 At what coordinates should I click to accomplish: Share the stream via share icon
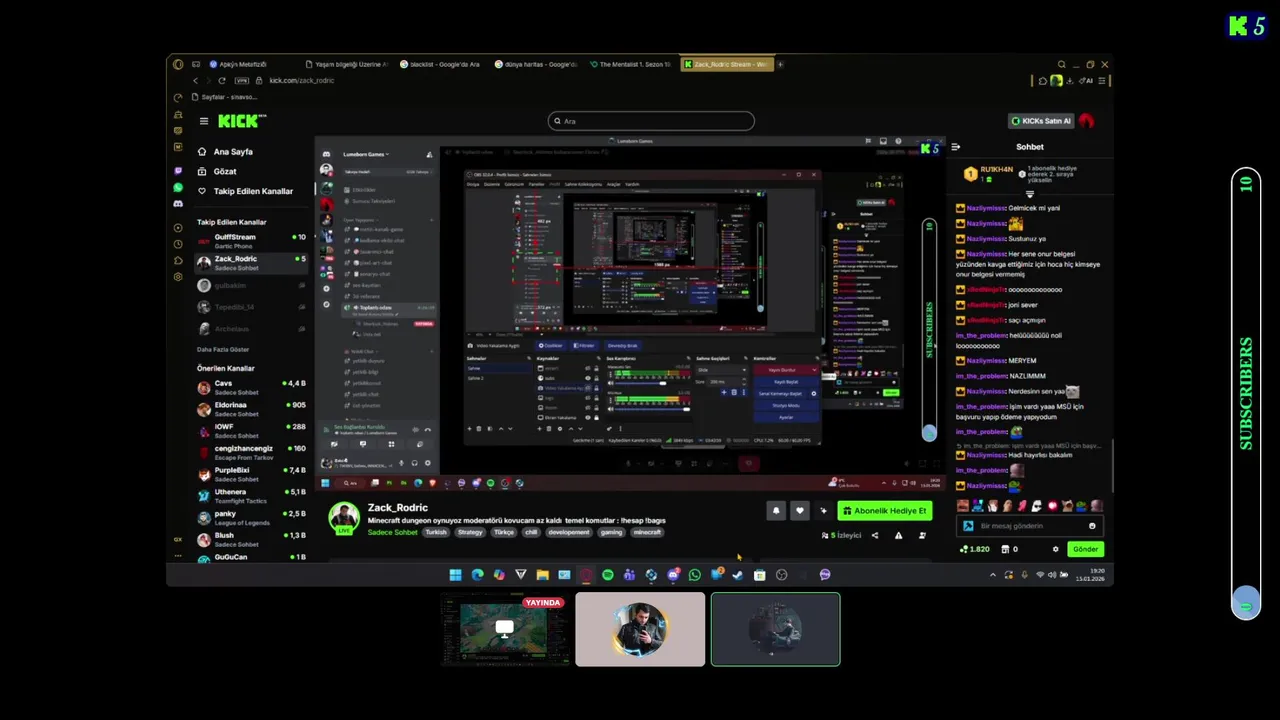[875, 535]
